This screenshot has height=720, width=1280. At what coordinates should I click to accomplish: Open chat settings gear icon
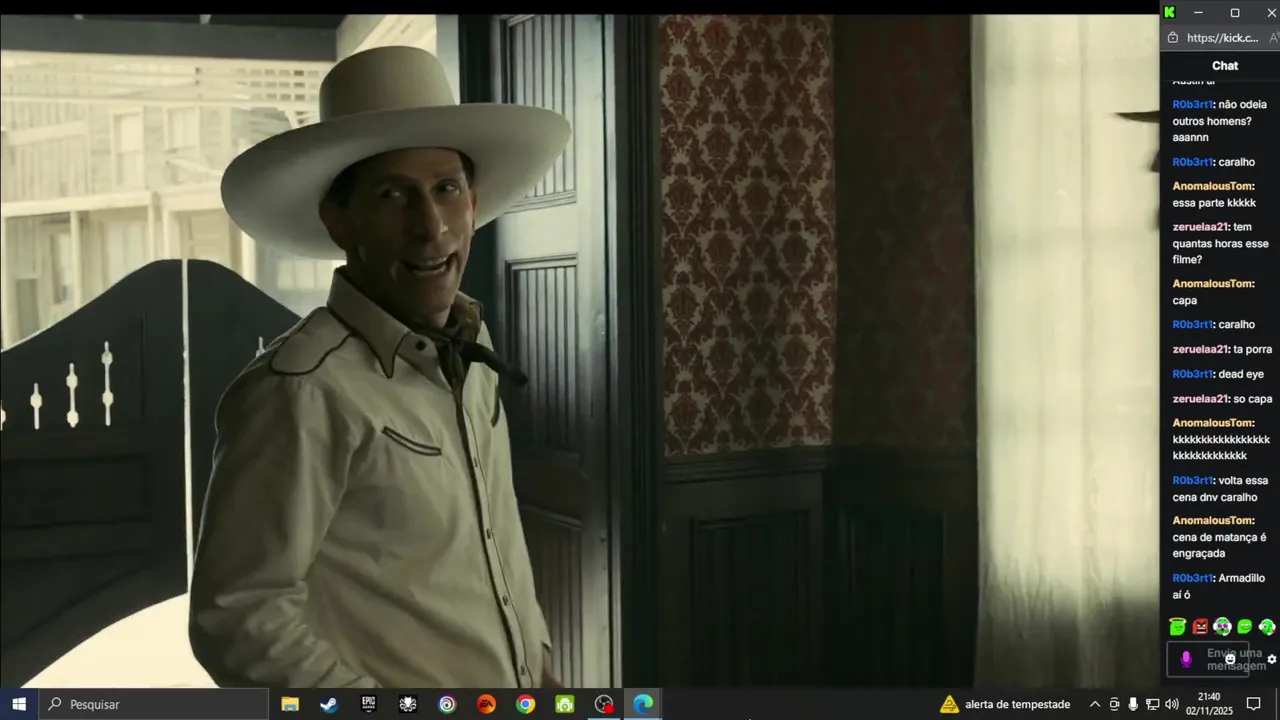(x=1272, y=659)
